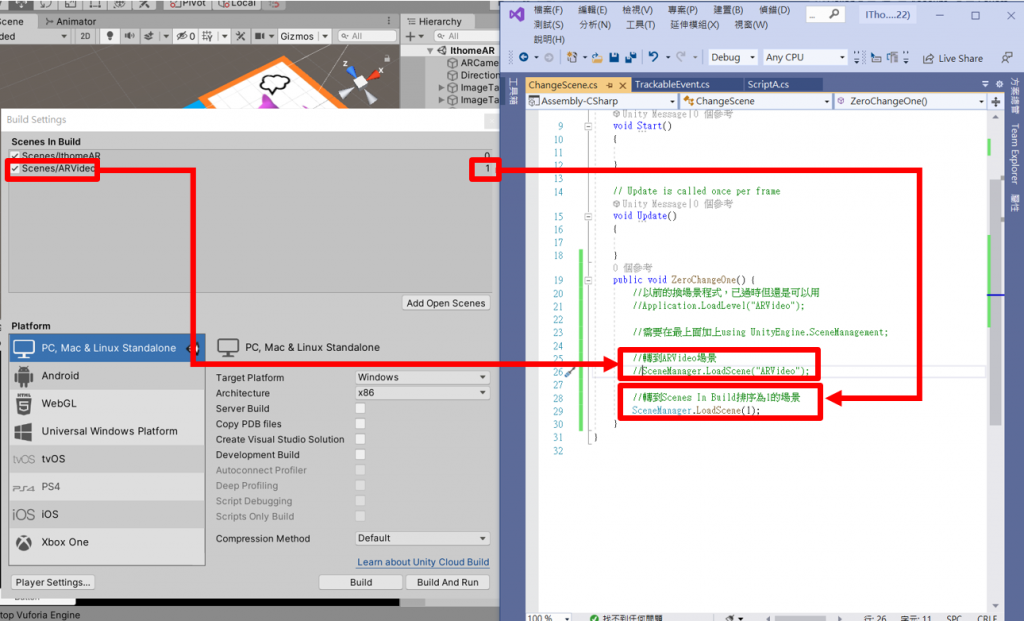The image size is (1024, 621).
Task: Collapse the ZeroChangeOne method outline box
Action: pyautogui.click(x=588, y=280)
